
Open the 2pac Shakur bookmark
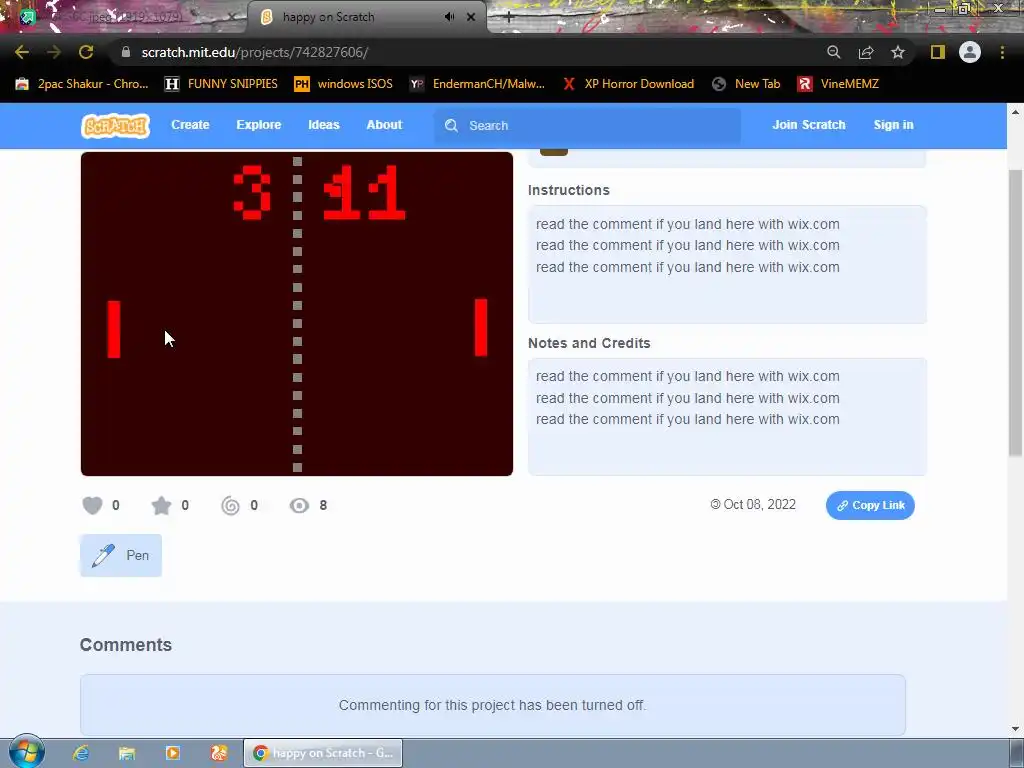pos(82,84)
